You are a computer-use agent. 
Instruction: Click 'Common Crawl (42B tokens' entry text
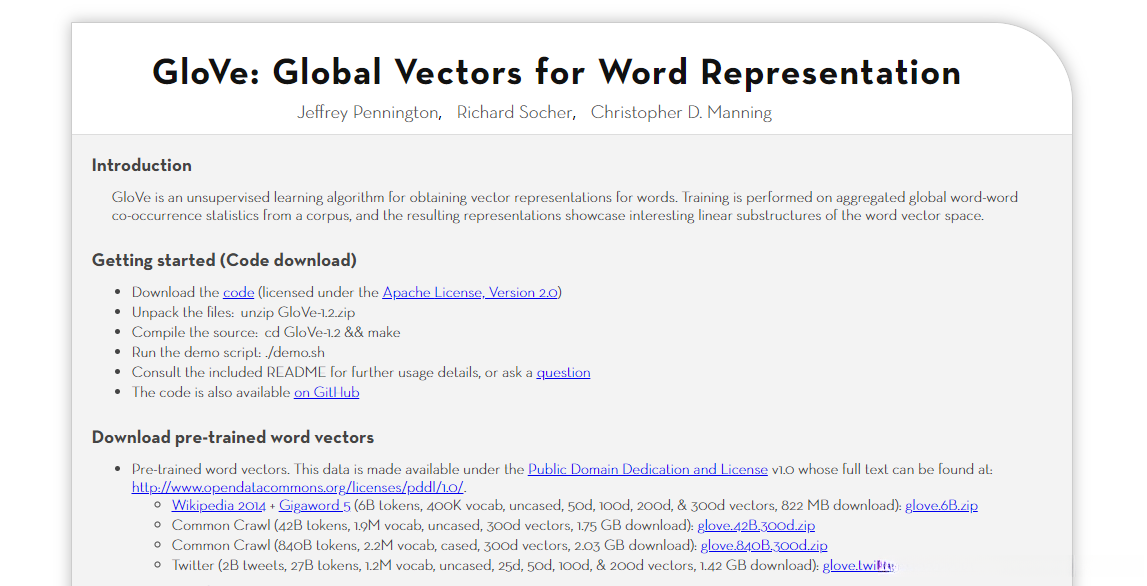pos(432,525)
